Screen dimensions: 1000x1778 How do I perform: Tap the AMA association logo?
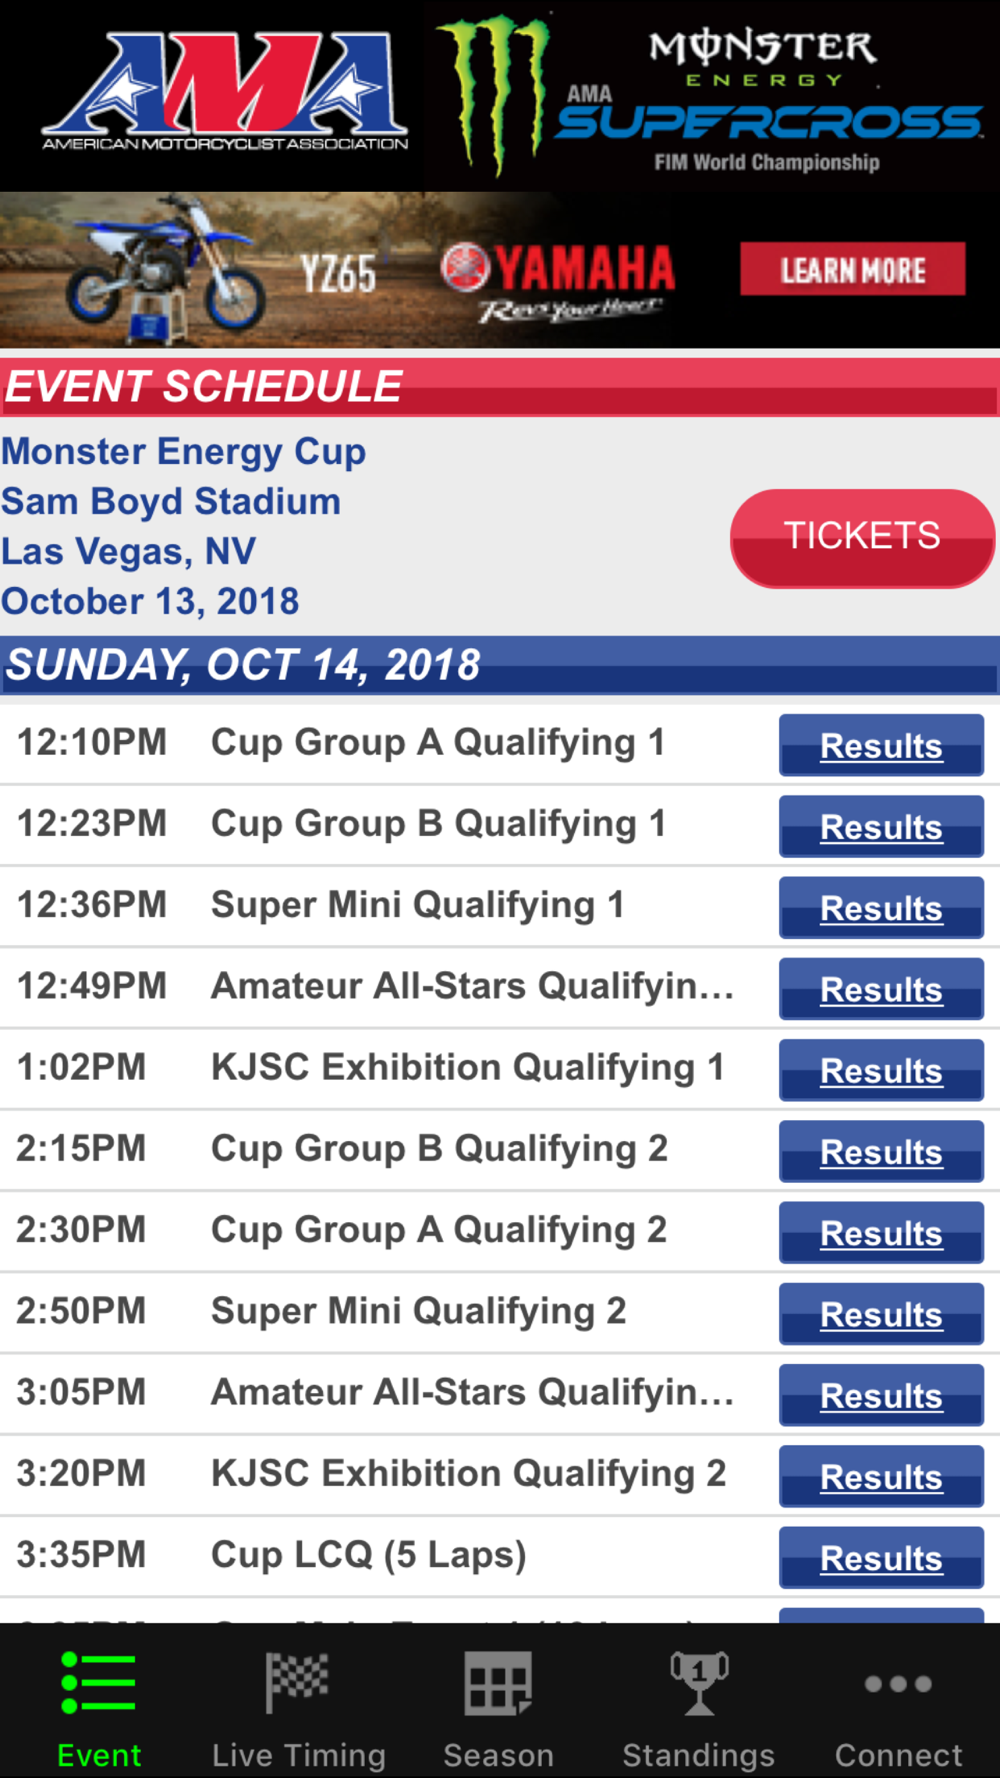tap(225, 92)
